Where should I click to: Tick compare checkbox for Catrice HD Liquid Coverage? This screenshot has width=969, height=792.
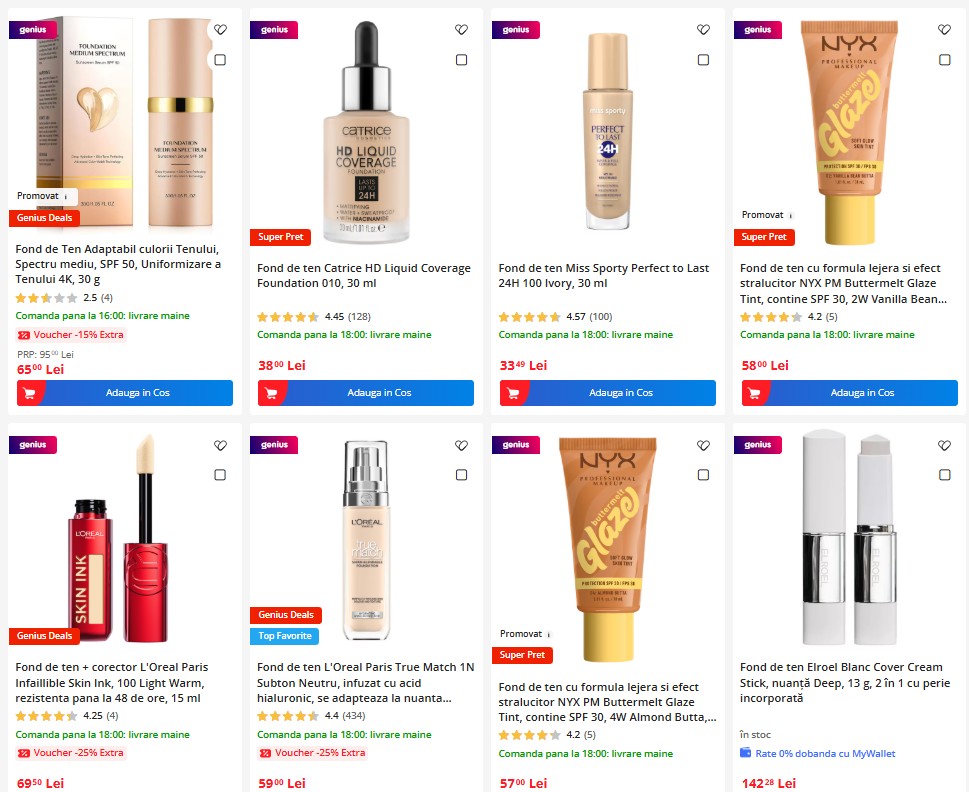tap(461, 60)
